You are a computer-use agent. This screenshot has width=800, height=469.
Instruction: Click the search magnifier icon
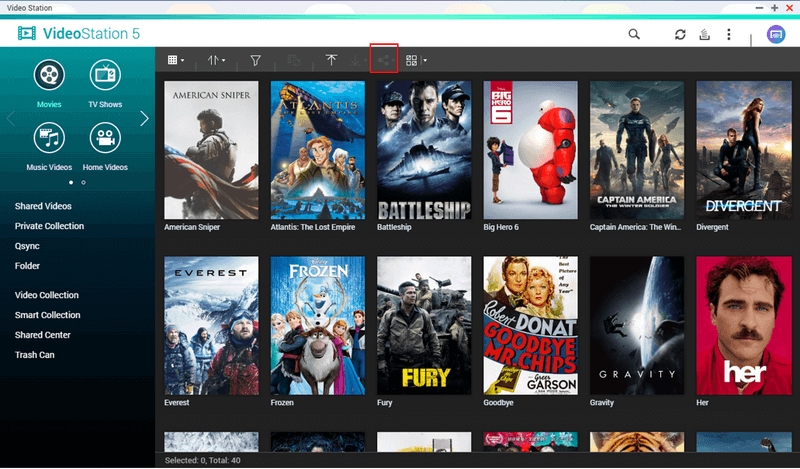pos(634,34)
